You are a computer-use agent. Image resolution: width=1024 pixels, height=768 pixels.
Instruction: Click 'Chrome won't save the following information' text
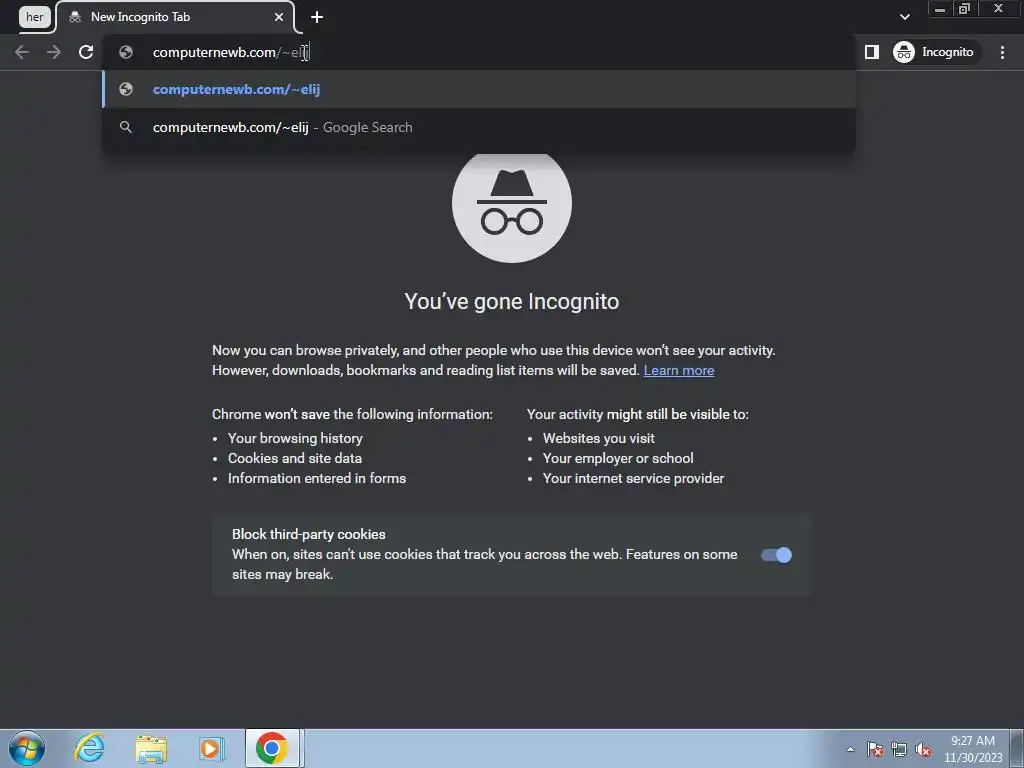(x=352, y=414)
